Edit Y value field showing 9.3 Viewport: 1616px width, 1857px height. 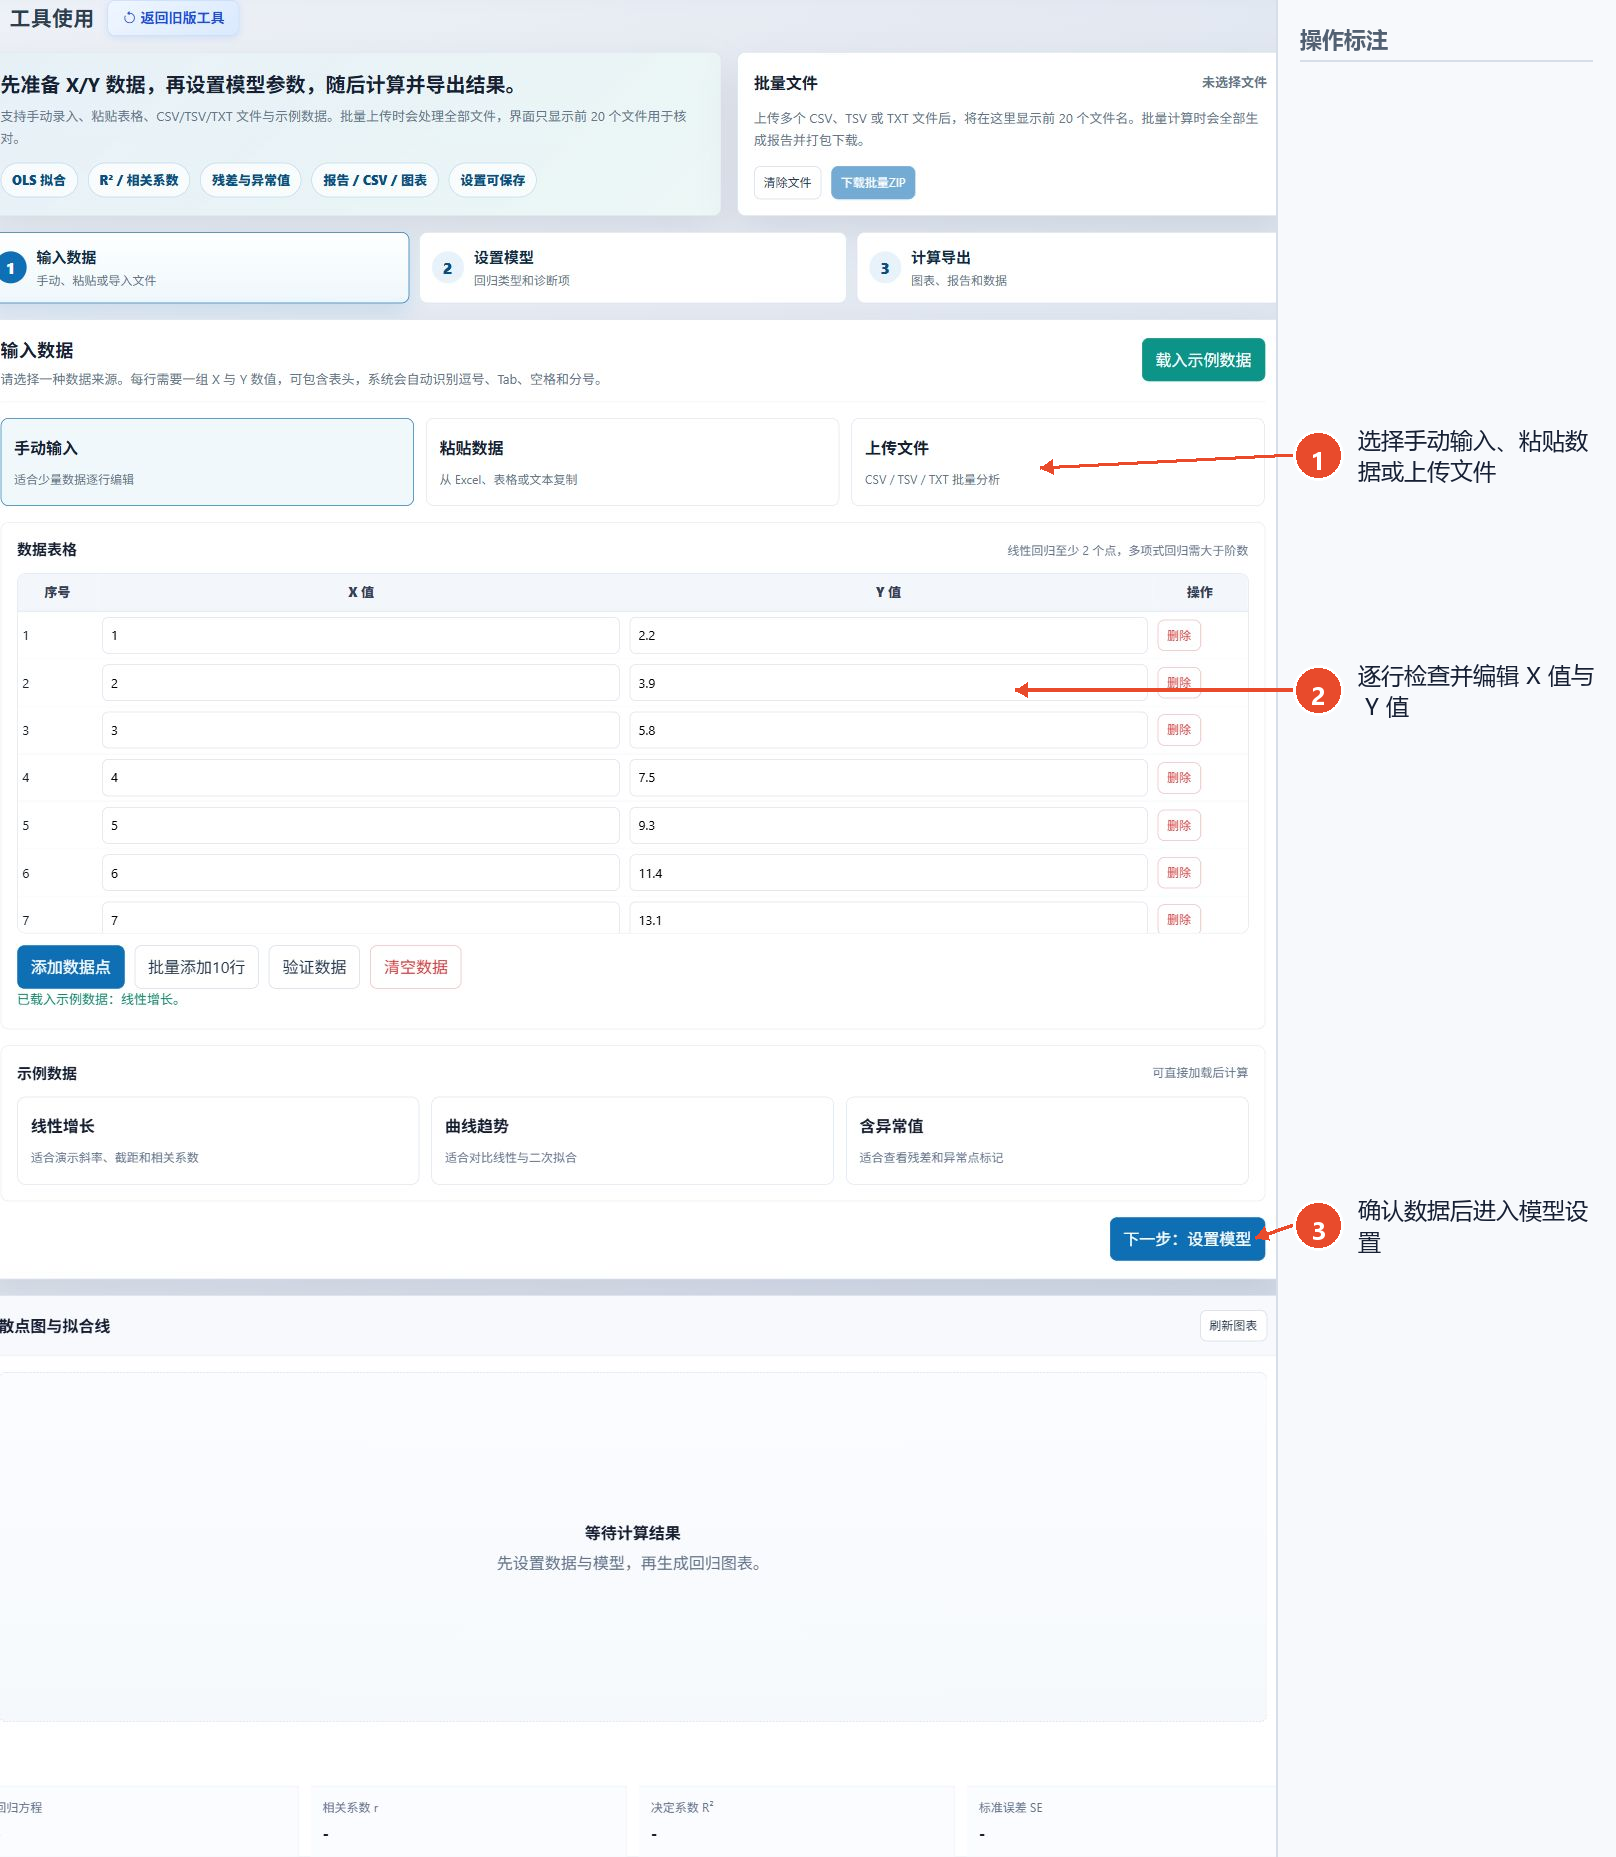(x=888, y=826)
